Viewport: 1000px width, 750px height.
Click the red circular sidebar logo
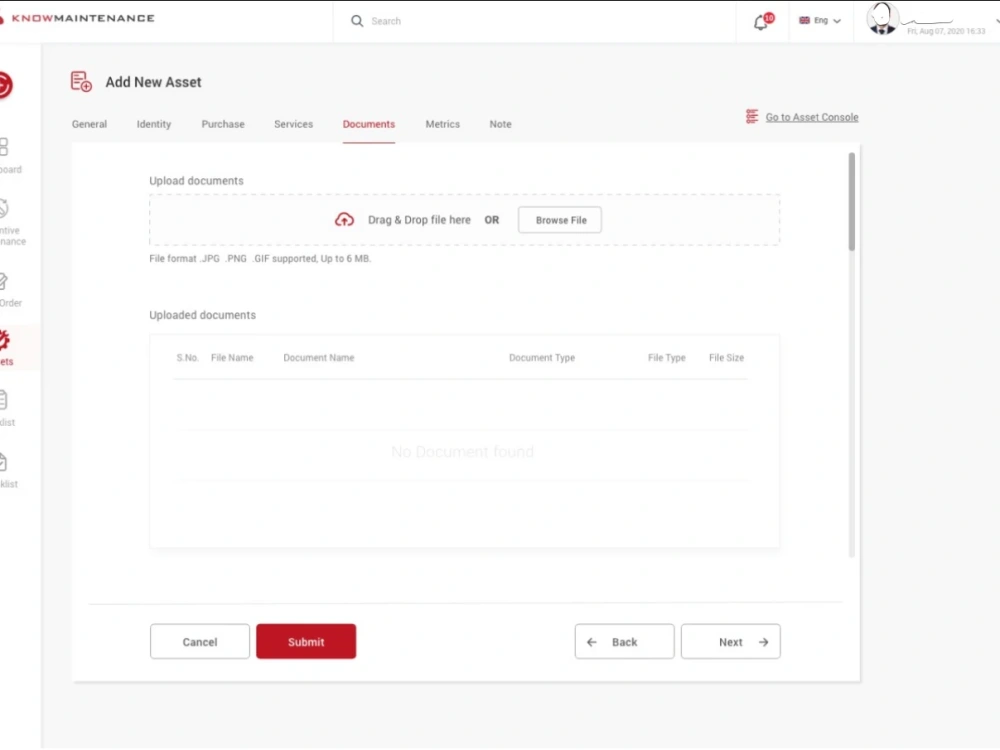point(5,85)
